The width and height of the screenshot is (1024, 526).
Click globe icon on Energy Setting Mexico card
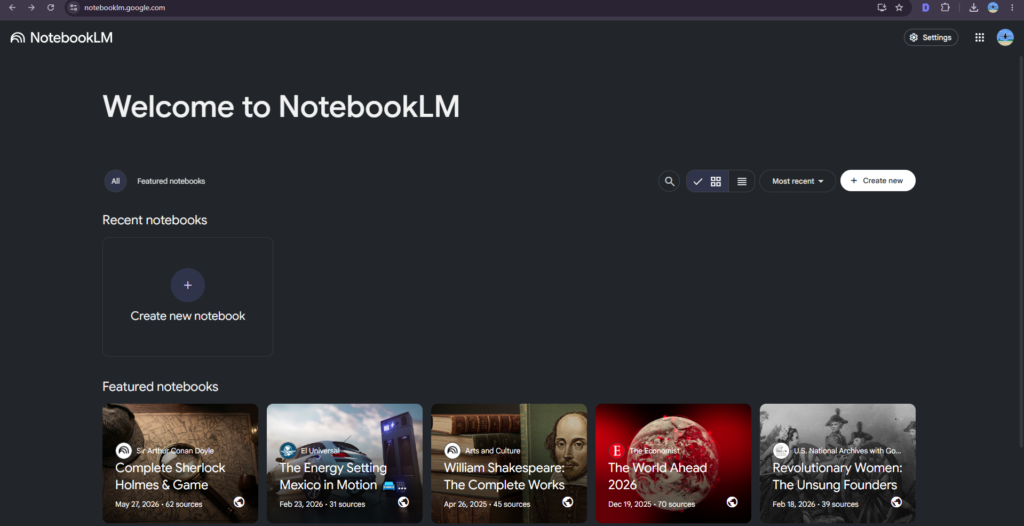coord(404,502)
